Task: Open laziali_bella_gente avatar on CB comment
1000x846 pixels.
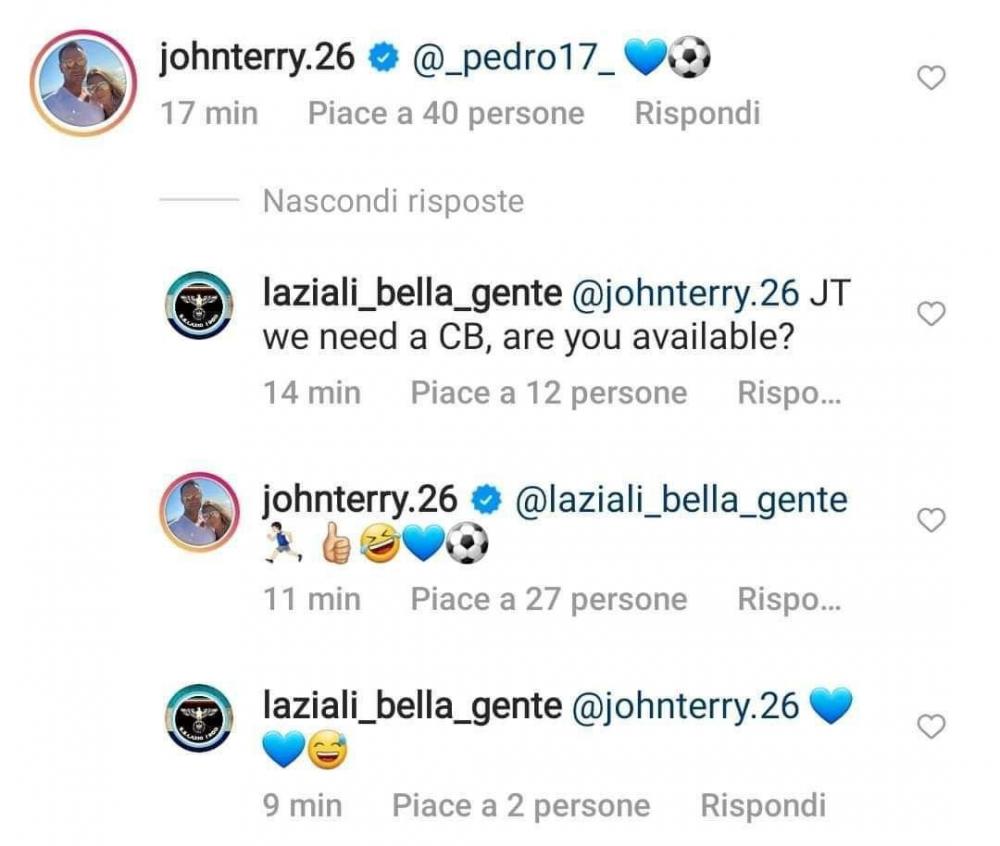Action: (x=200, y=305)
